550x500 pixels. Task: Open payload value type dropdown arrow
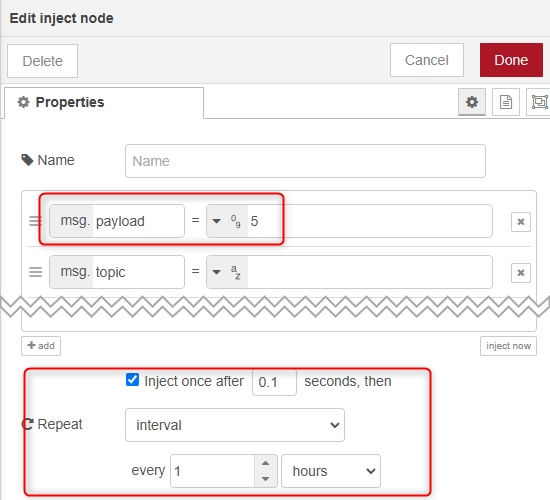point(217,221)
